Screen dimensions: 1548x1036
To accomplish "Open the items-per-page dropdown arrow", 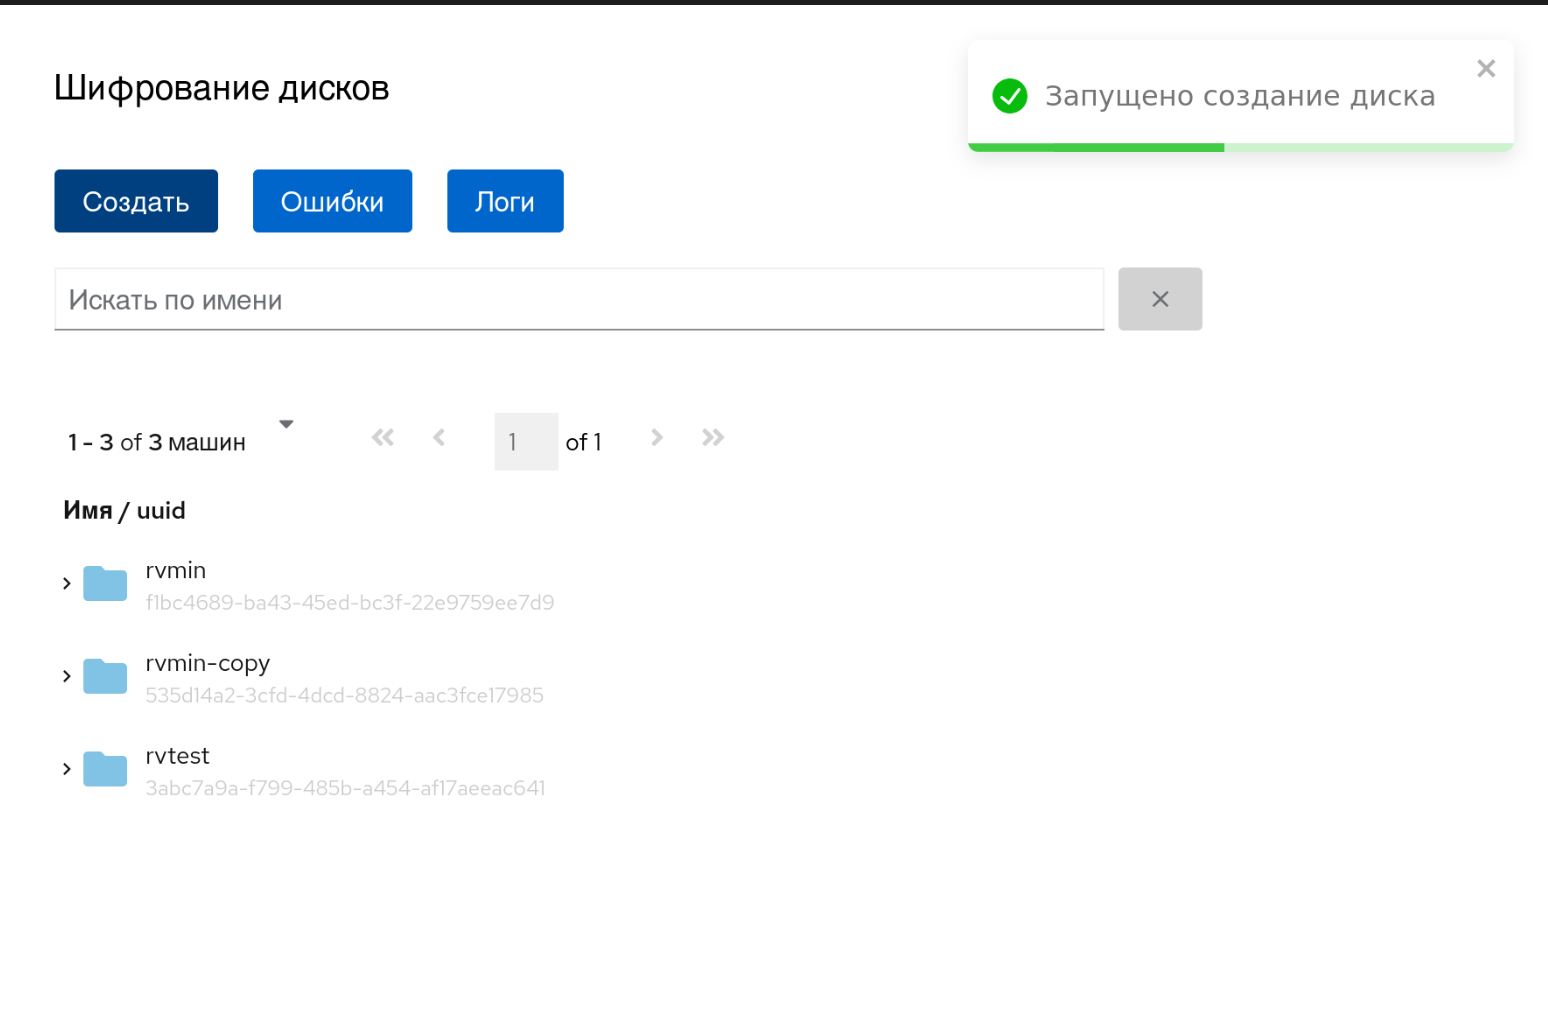I will click(286, 425).
